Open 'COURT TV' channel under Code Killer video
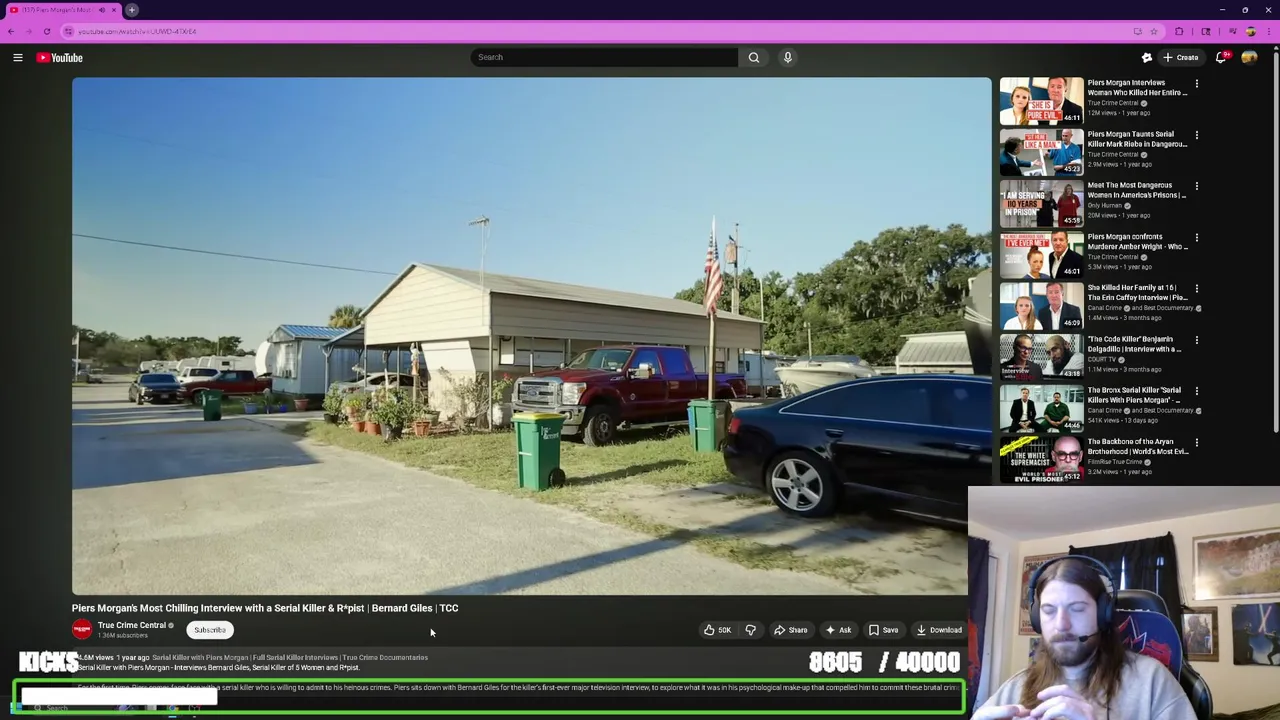Image resolution: width=1280 pixels, height=720 pixels. [1102, 359]
